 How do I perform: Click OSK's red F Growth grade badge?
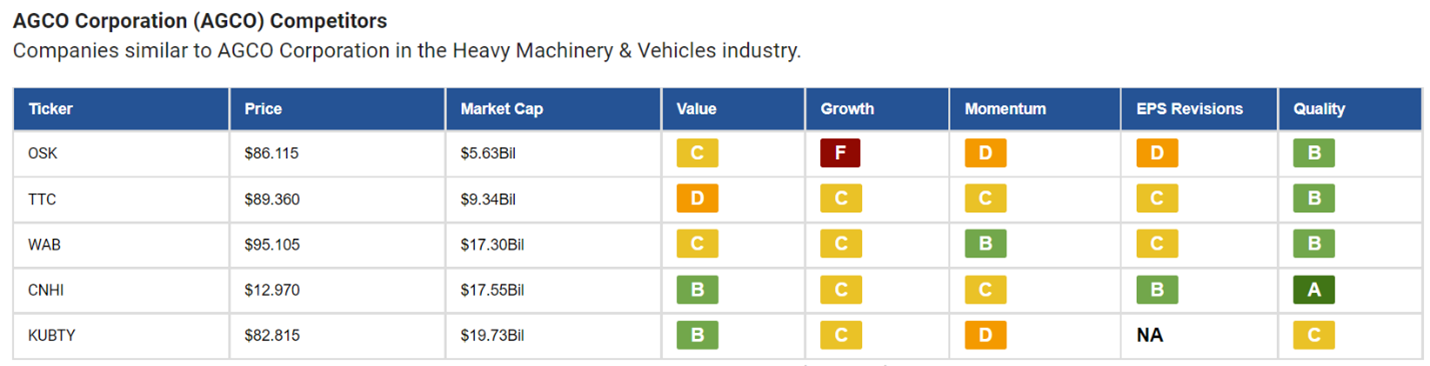(841, 153)
